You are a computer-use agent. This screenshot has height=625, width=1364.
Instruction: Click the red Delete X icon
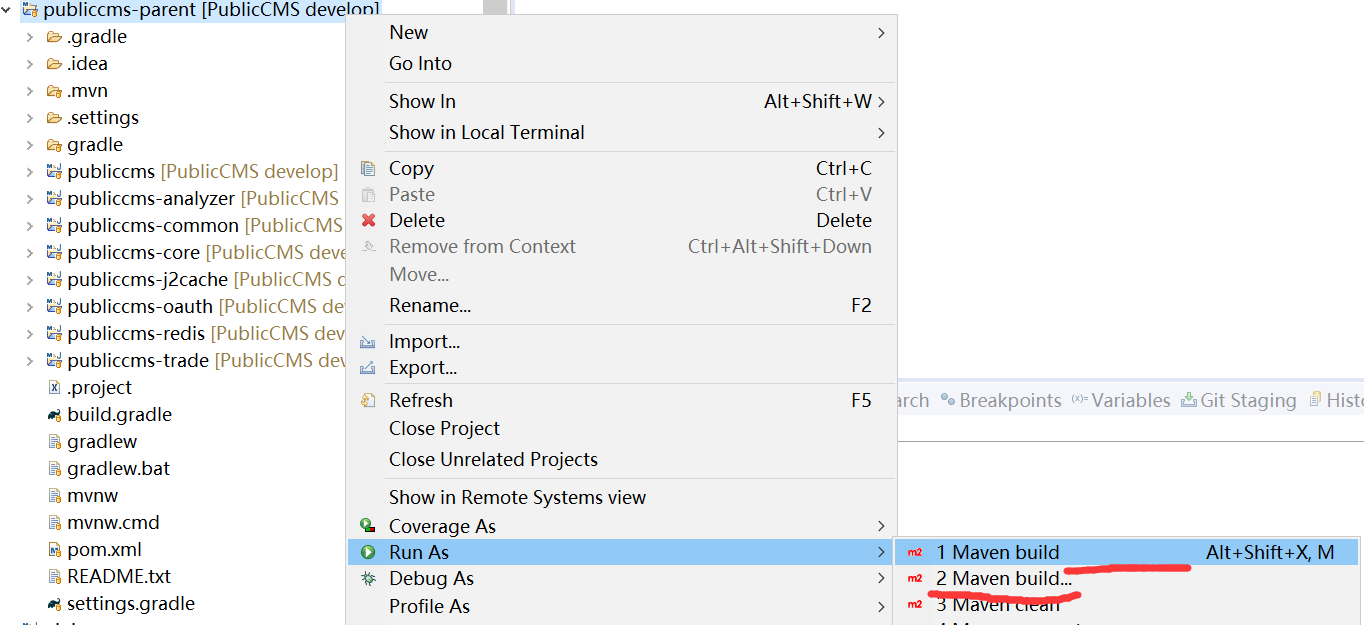(x=368, y=220)
